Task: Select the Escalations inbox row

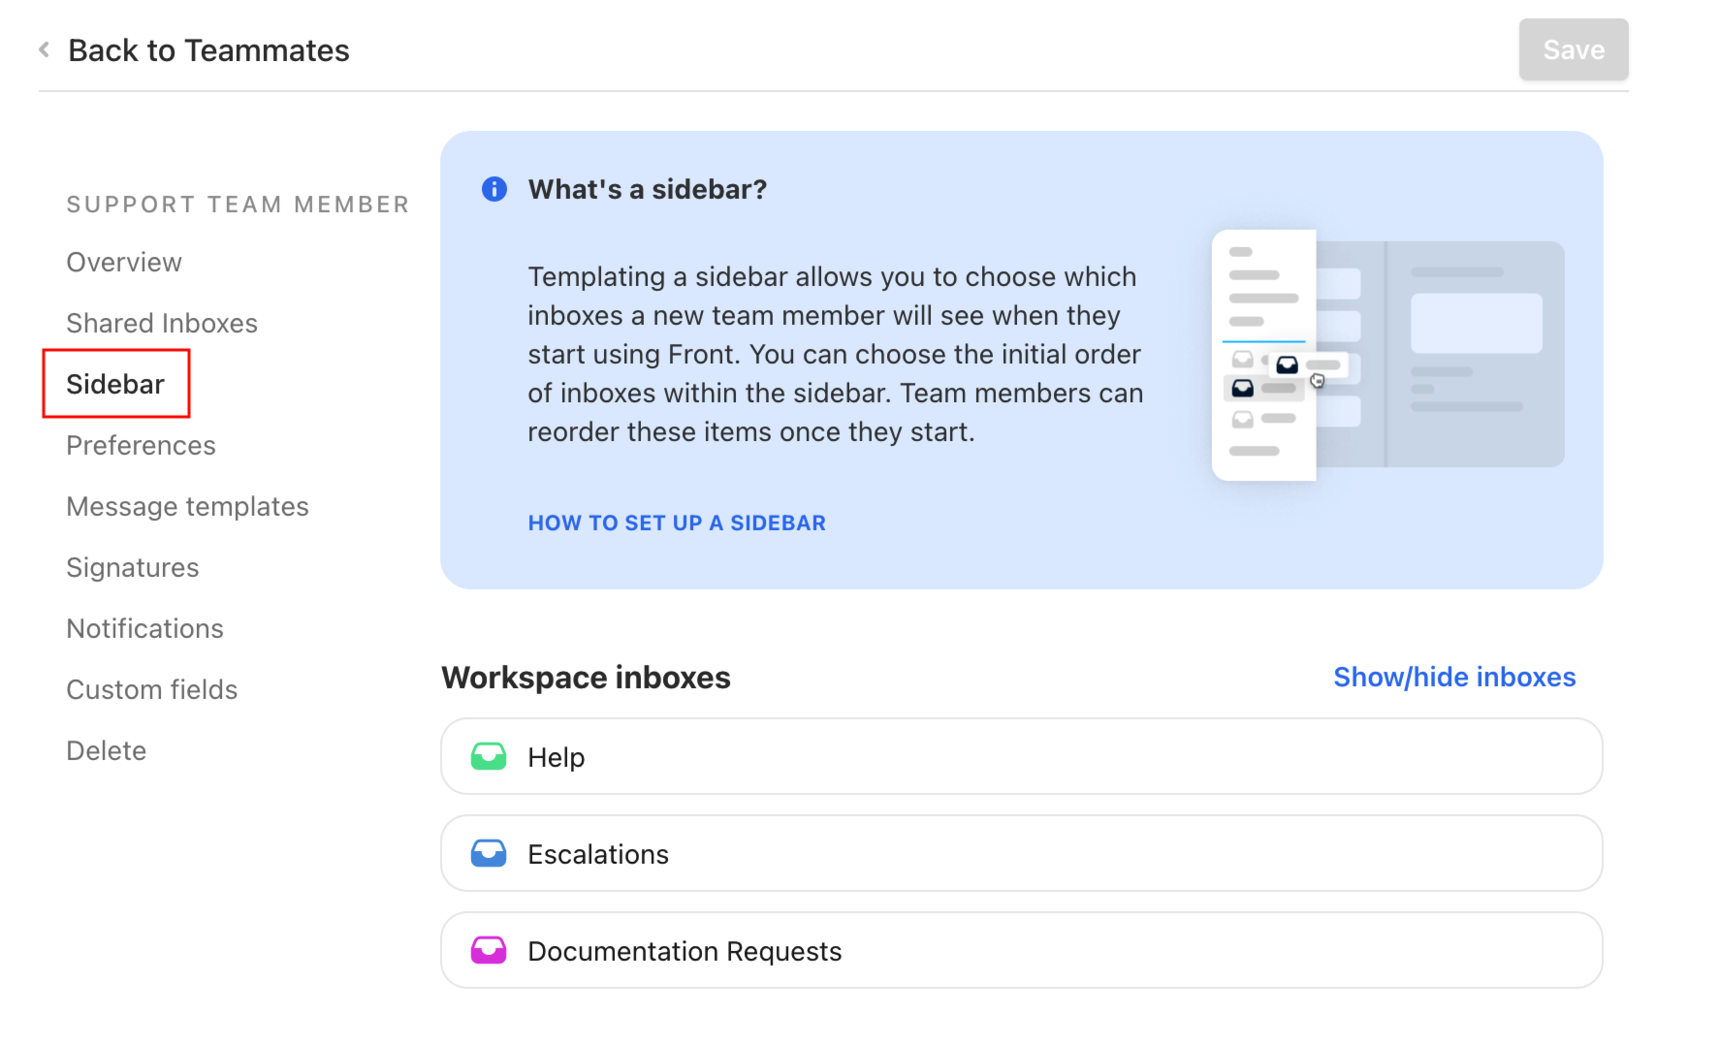Action: tap(1020, 853)
